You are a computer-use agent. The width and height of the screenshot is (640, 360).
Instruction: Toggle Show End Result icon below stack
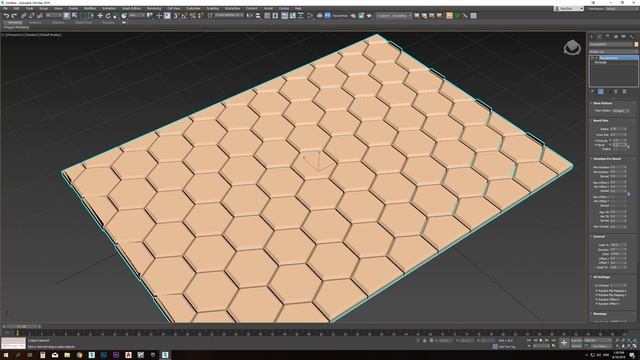(x=601, y=91)
